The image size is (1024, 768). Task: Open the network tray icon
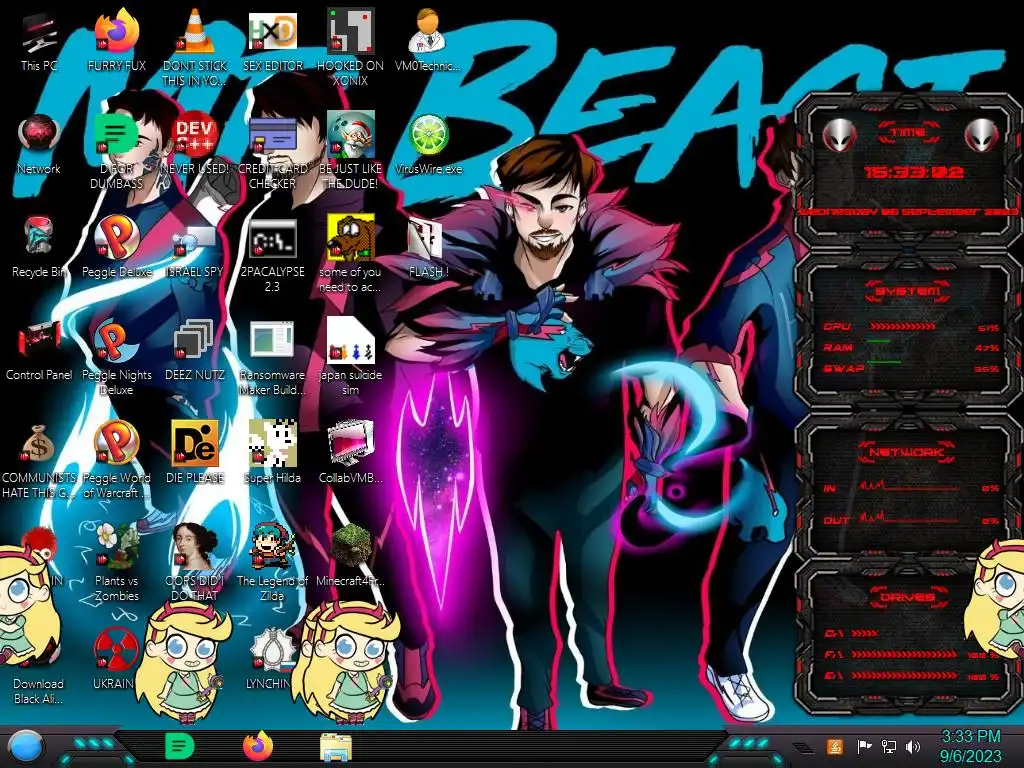click(889, 746)
